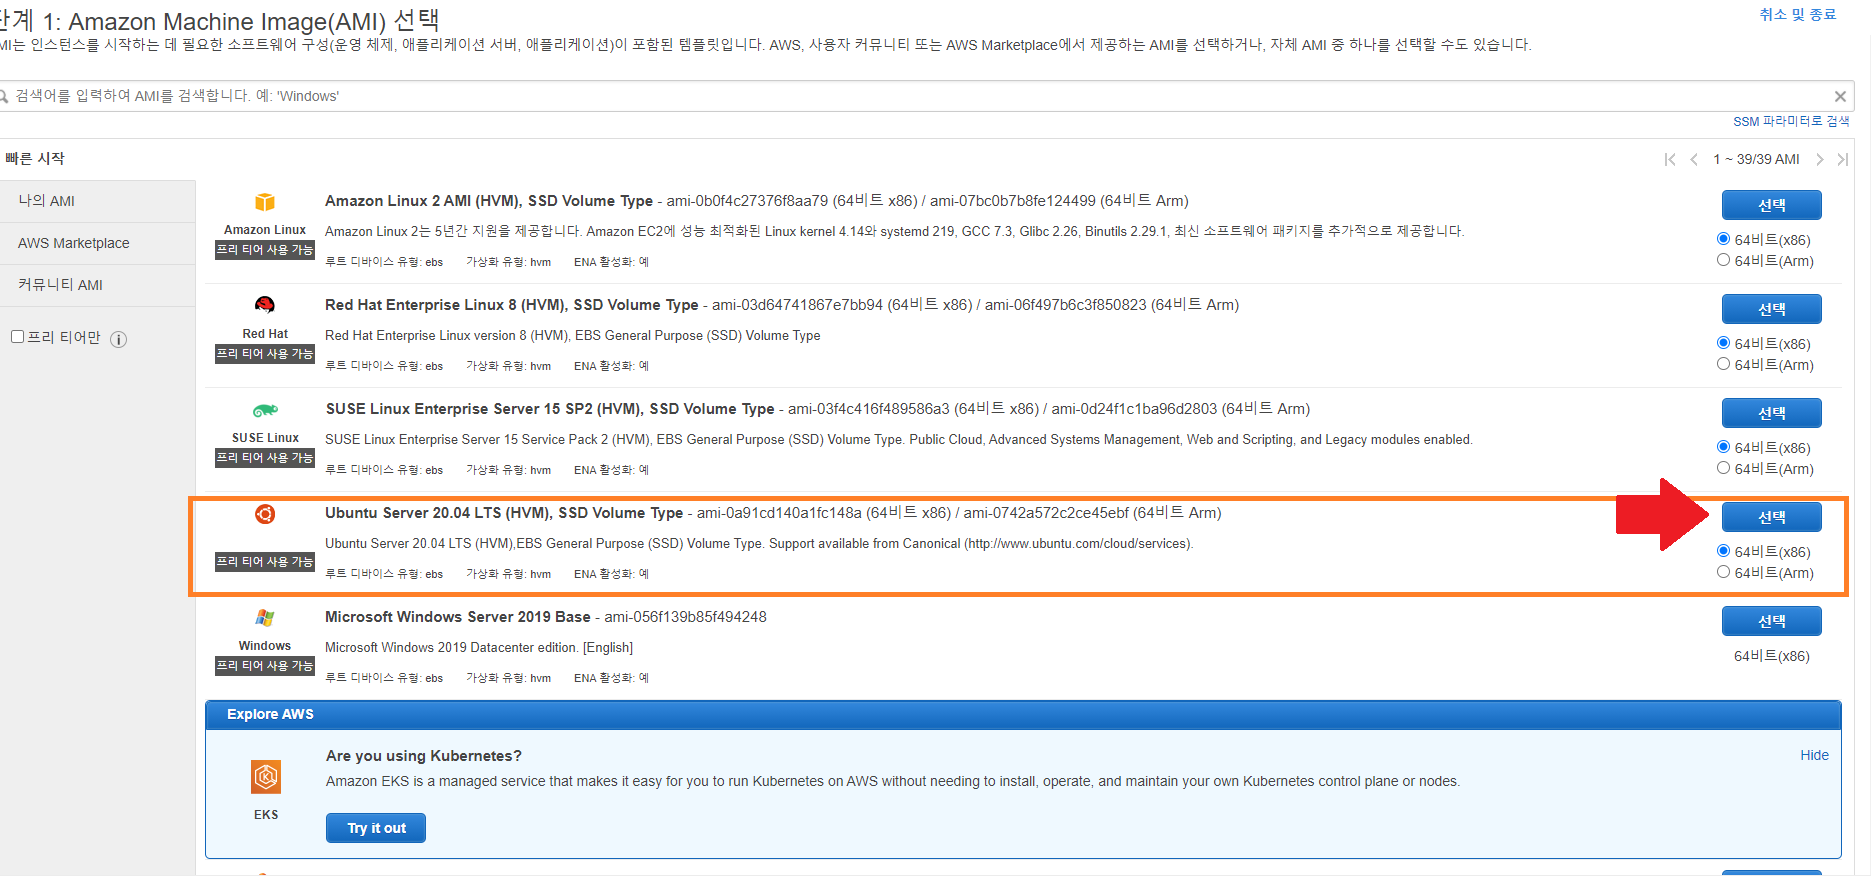The height and width of the screenshot is (883, 1871).
Task: Select 64-bit Arm for Ubuntu Server 20.04
Action: (x=1723, y=572)
